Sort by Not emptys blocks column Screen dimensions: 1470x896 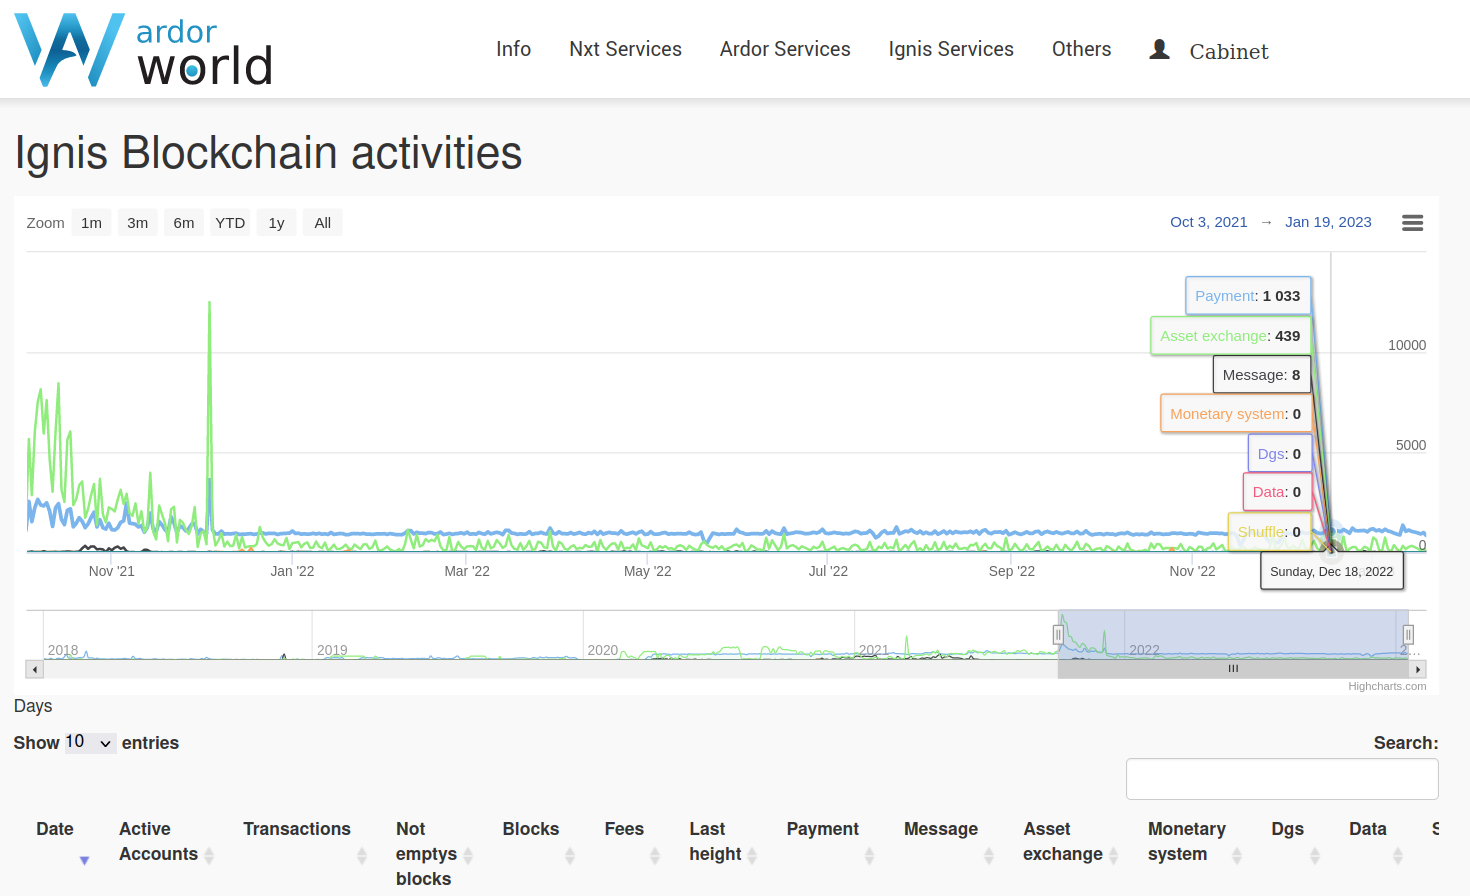[434, 854]
